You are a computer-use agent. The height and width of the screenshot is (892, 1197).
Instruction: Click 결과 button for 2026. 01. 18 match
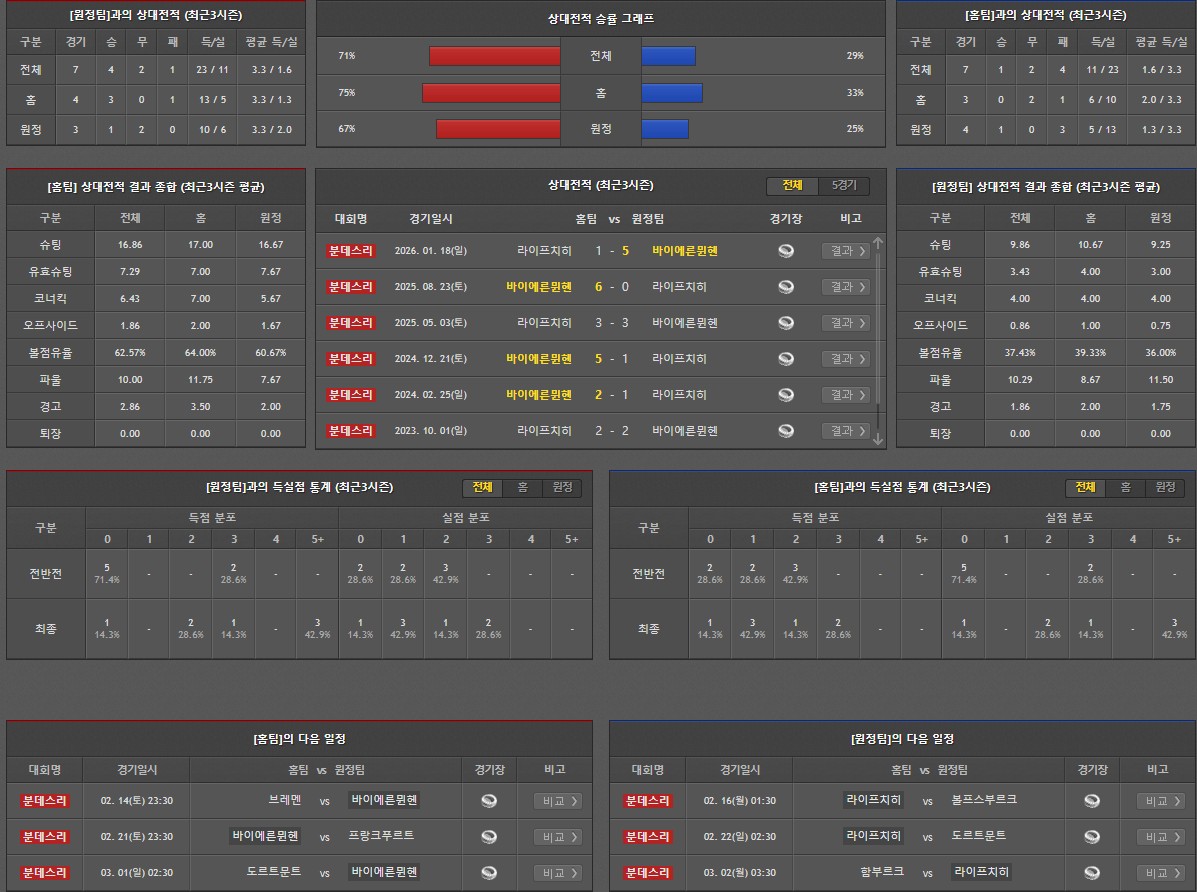tap(845, 251)
